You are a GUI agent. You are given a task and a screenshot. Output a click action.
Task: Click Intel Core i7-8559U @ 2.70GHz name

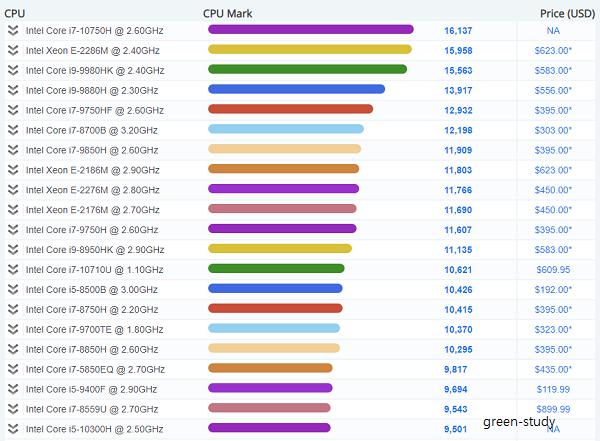pos(92,409)
